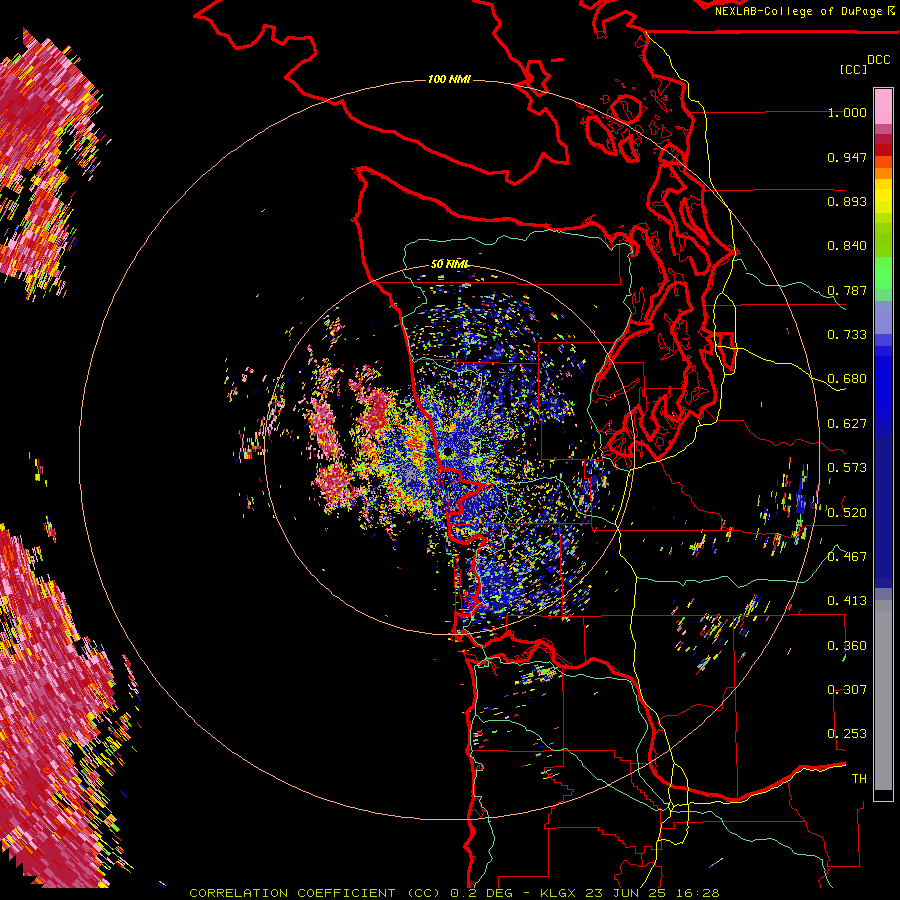Click the 100 NMI range ring label
The width and height of the screenshot is (900, 900).
point(449,79)
